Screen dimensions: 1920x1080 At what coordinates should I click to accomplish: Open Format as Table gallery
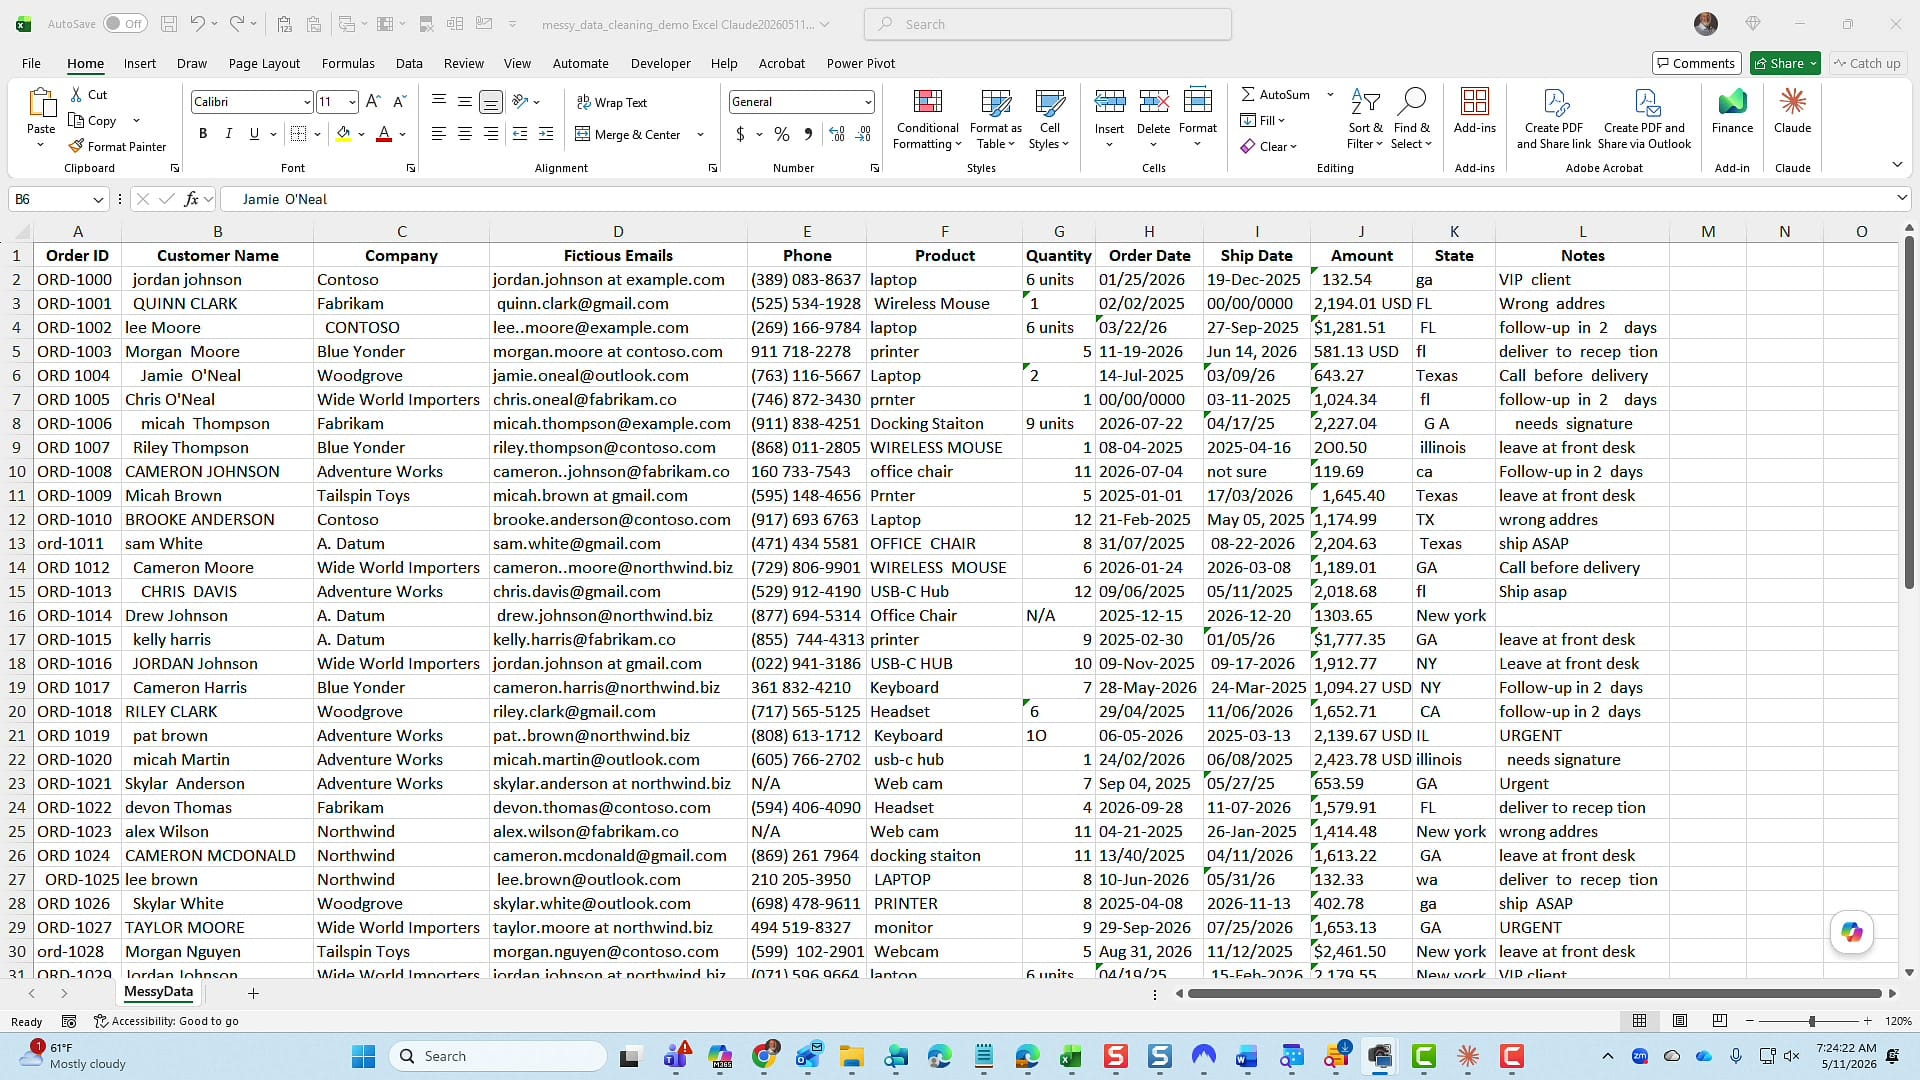(x=996, y=120)
